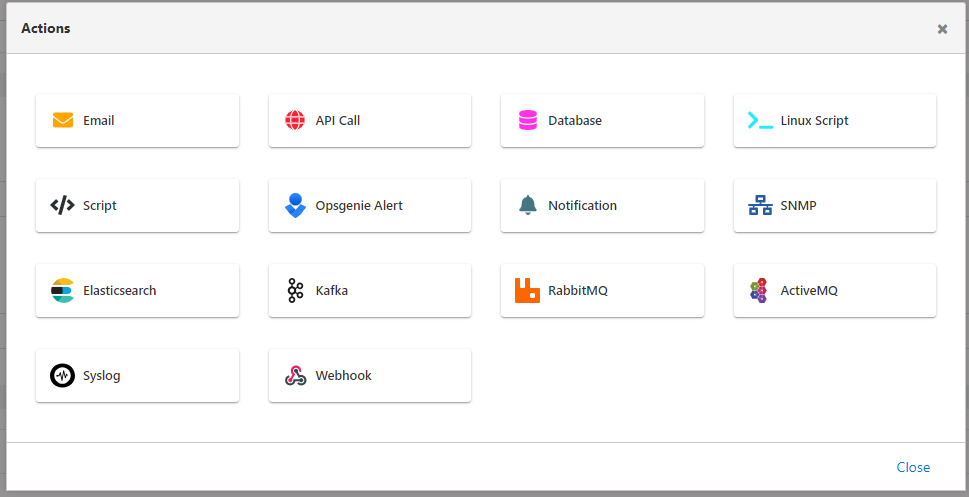969x497 pixels.
Task: Click the Kafka logo icon
Action: tap(295, 291)
